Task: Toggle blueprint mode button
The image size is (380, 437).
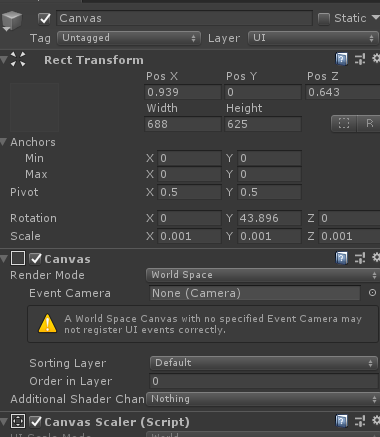Action: (344, 124)
